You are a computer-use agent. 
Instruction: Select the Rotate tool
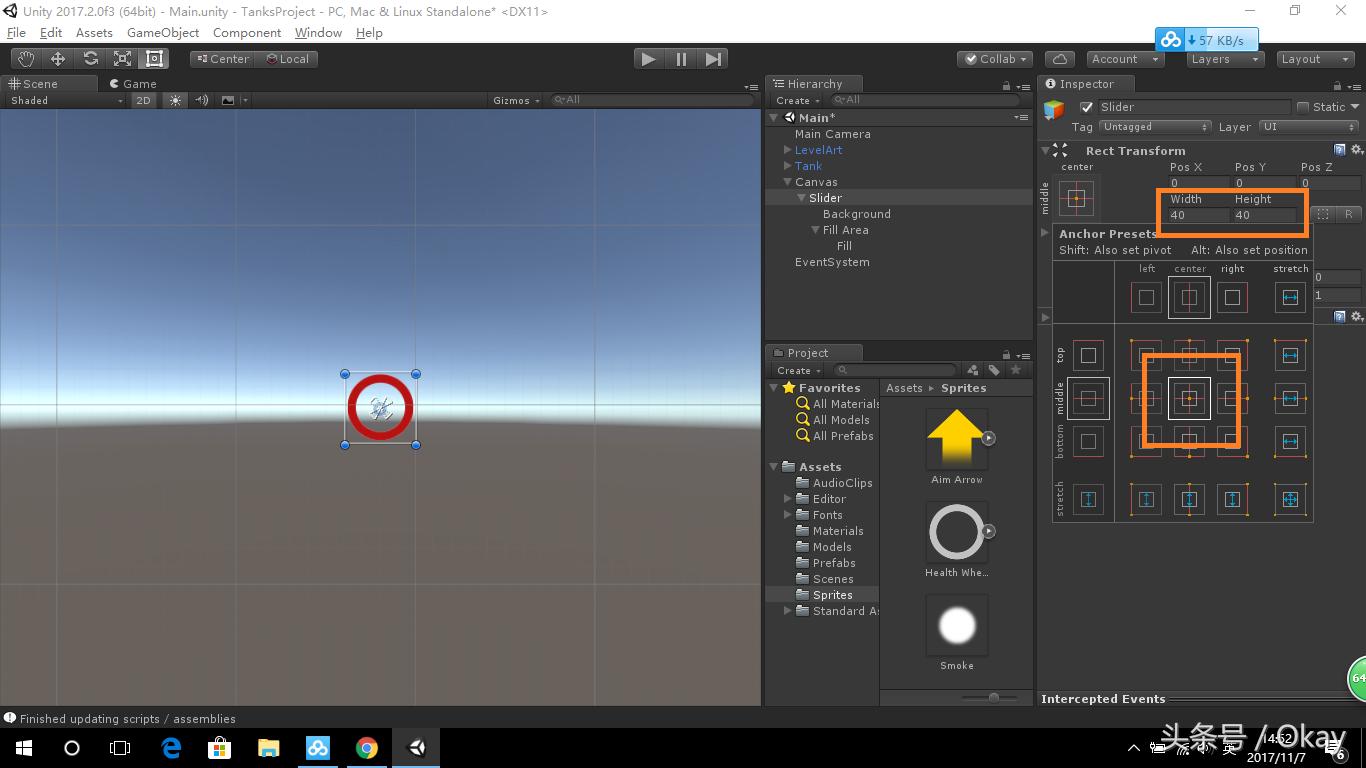(x=90, y=58)
